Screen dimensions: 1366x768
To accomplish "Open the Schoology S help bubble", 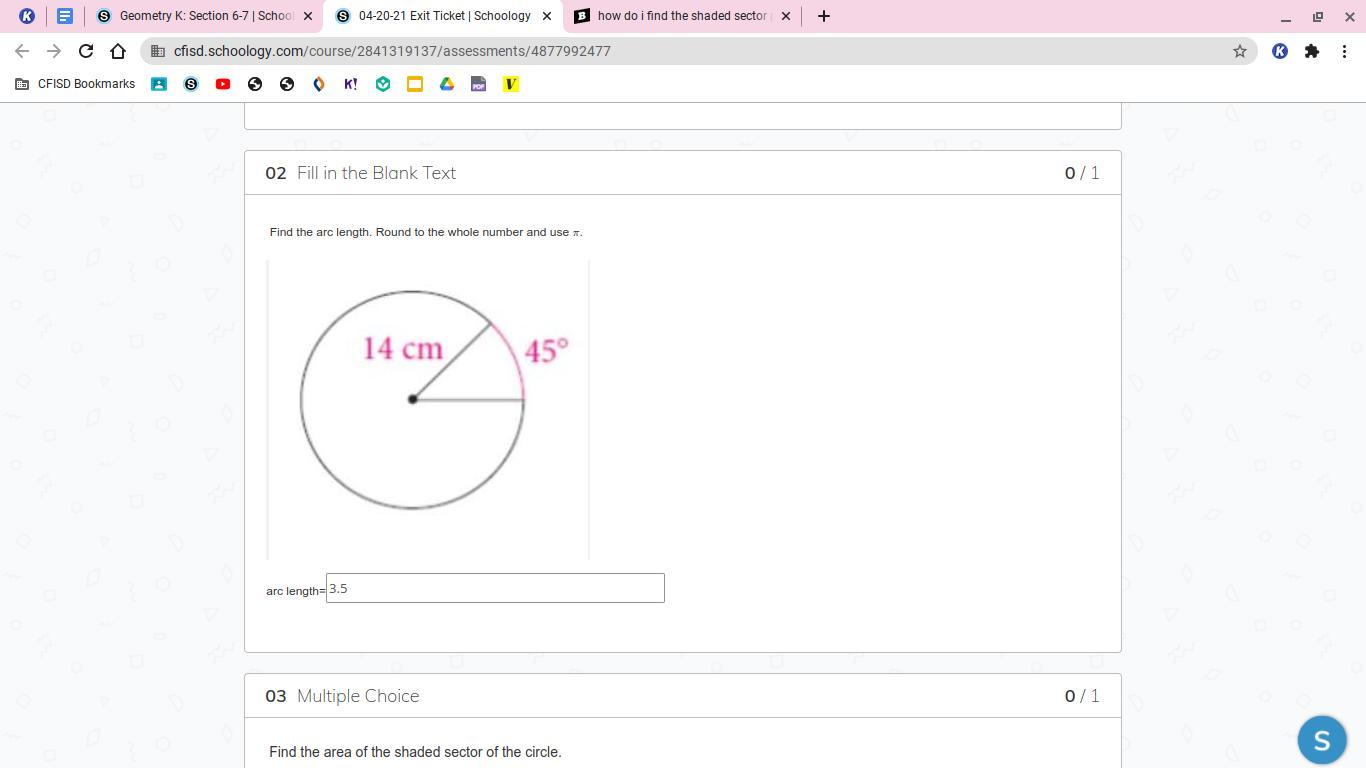I will coord(1322,740).
